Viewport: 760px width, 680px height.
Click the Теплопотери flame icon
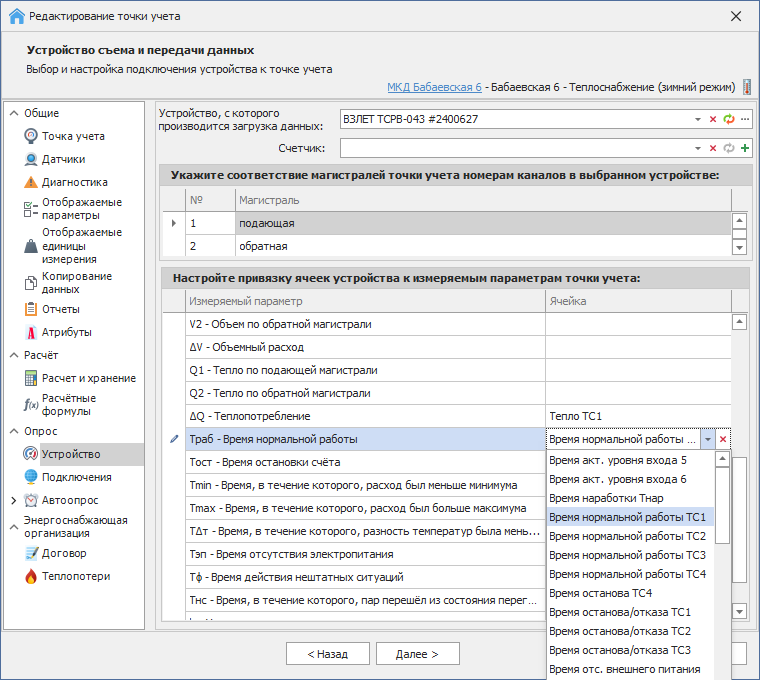click(31, 576)
